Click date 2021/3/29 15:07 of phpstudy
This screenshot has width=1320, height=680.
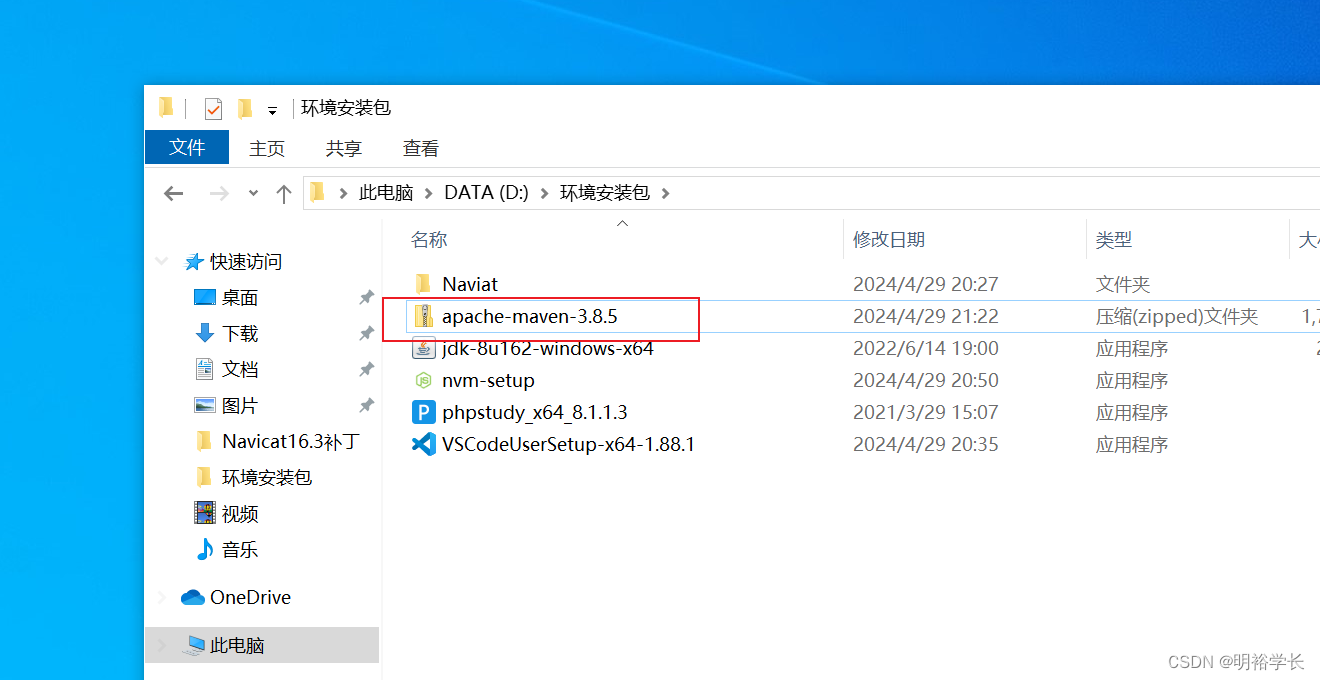pos(926,412)
